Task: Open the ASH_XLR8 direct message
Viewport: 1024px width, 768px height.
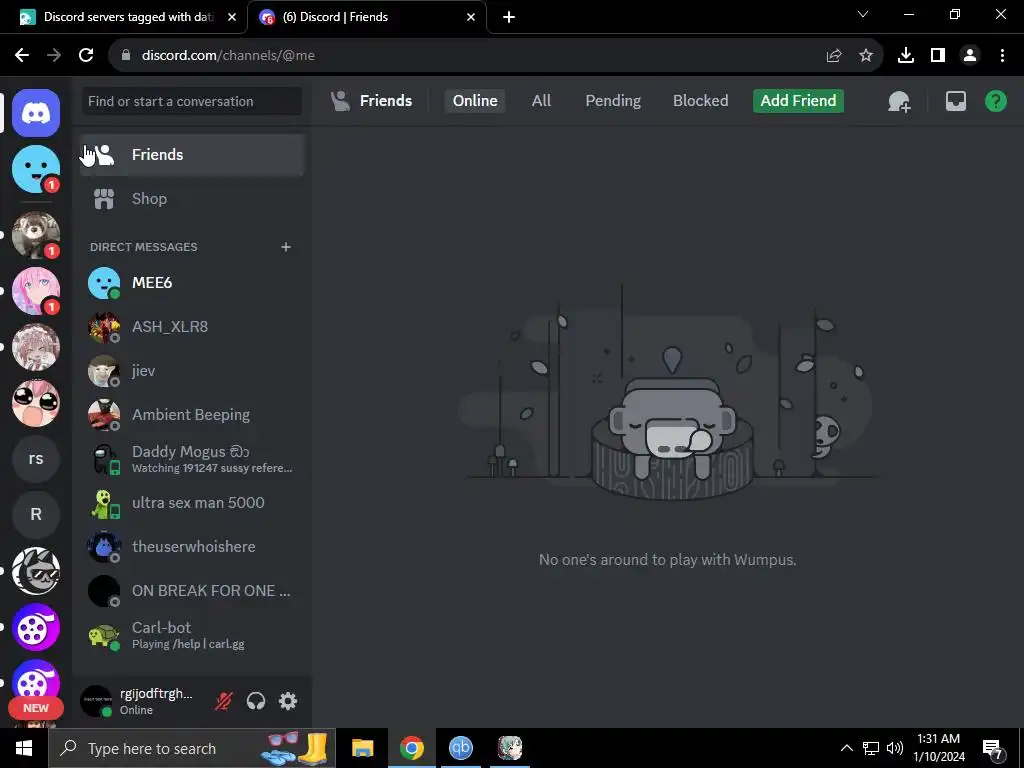Action: click(192, 327)
